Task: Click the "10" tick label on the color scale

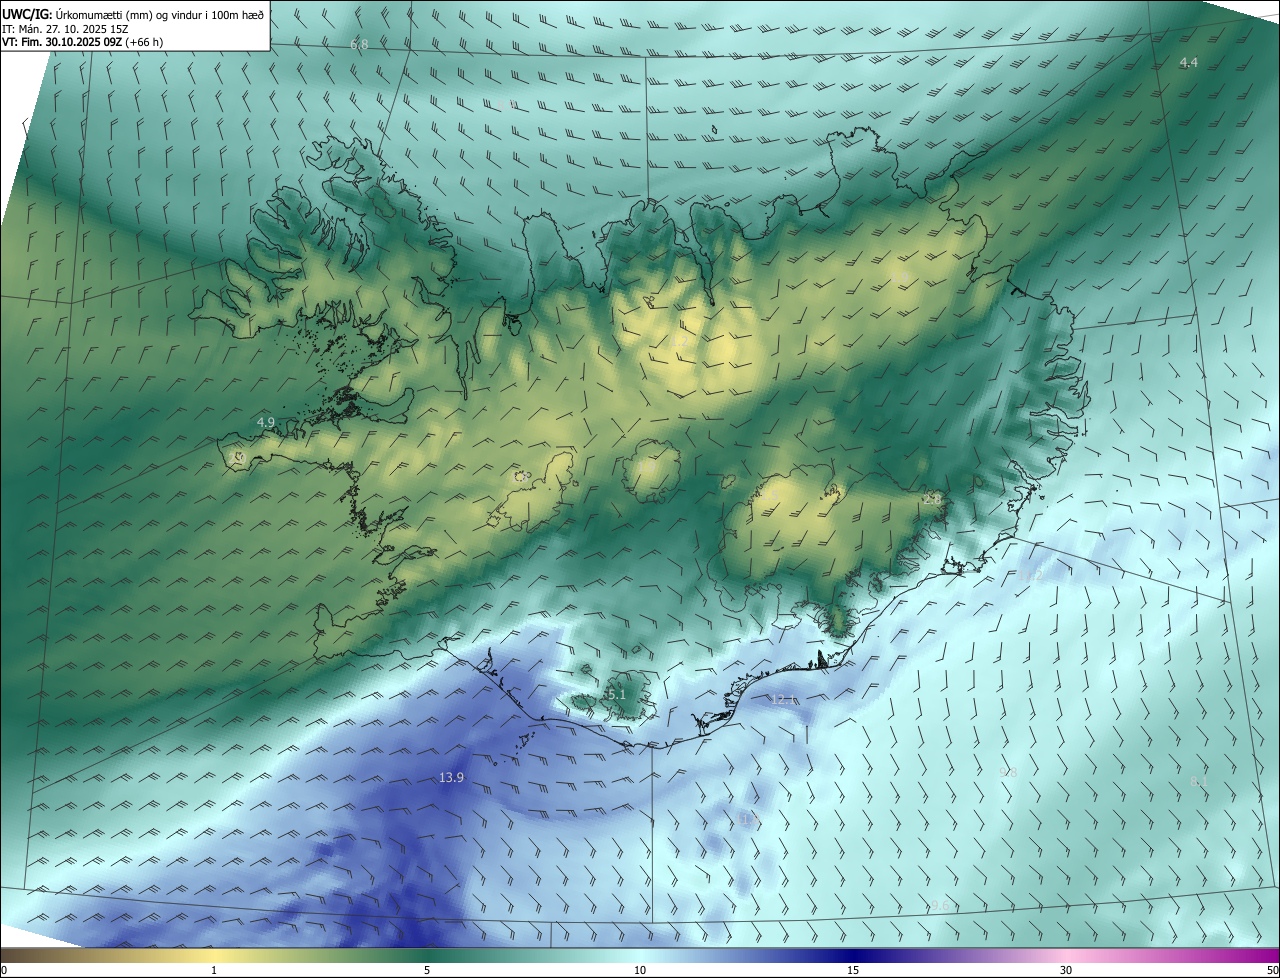Action: point(640,970)
